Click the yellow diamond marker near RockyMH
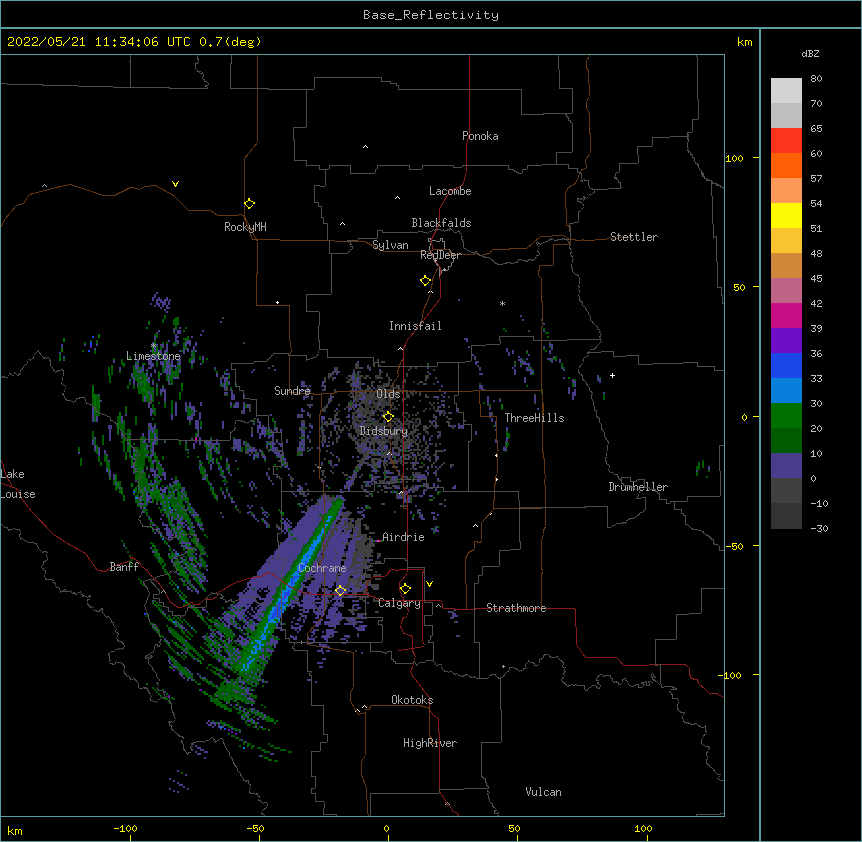This screenshot has height=842, width=862. click(249, 204)
